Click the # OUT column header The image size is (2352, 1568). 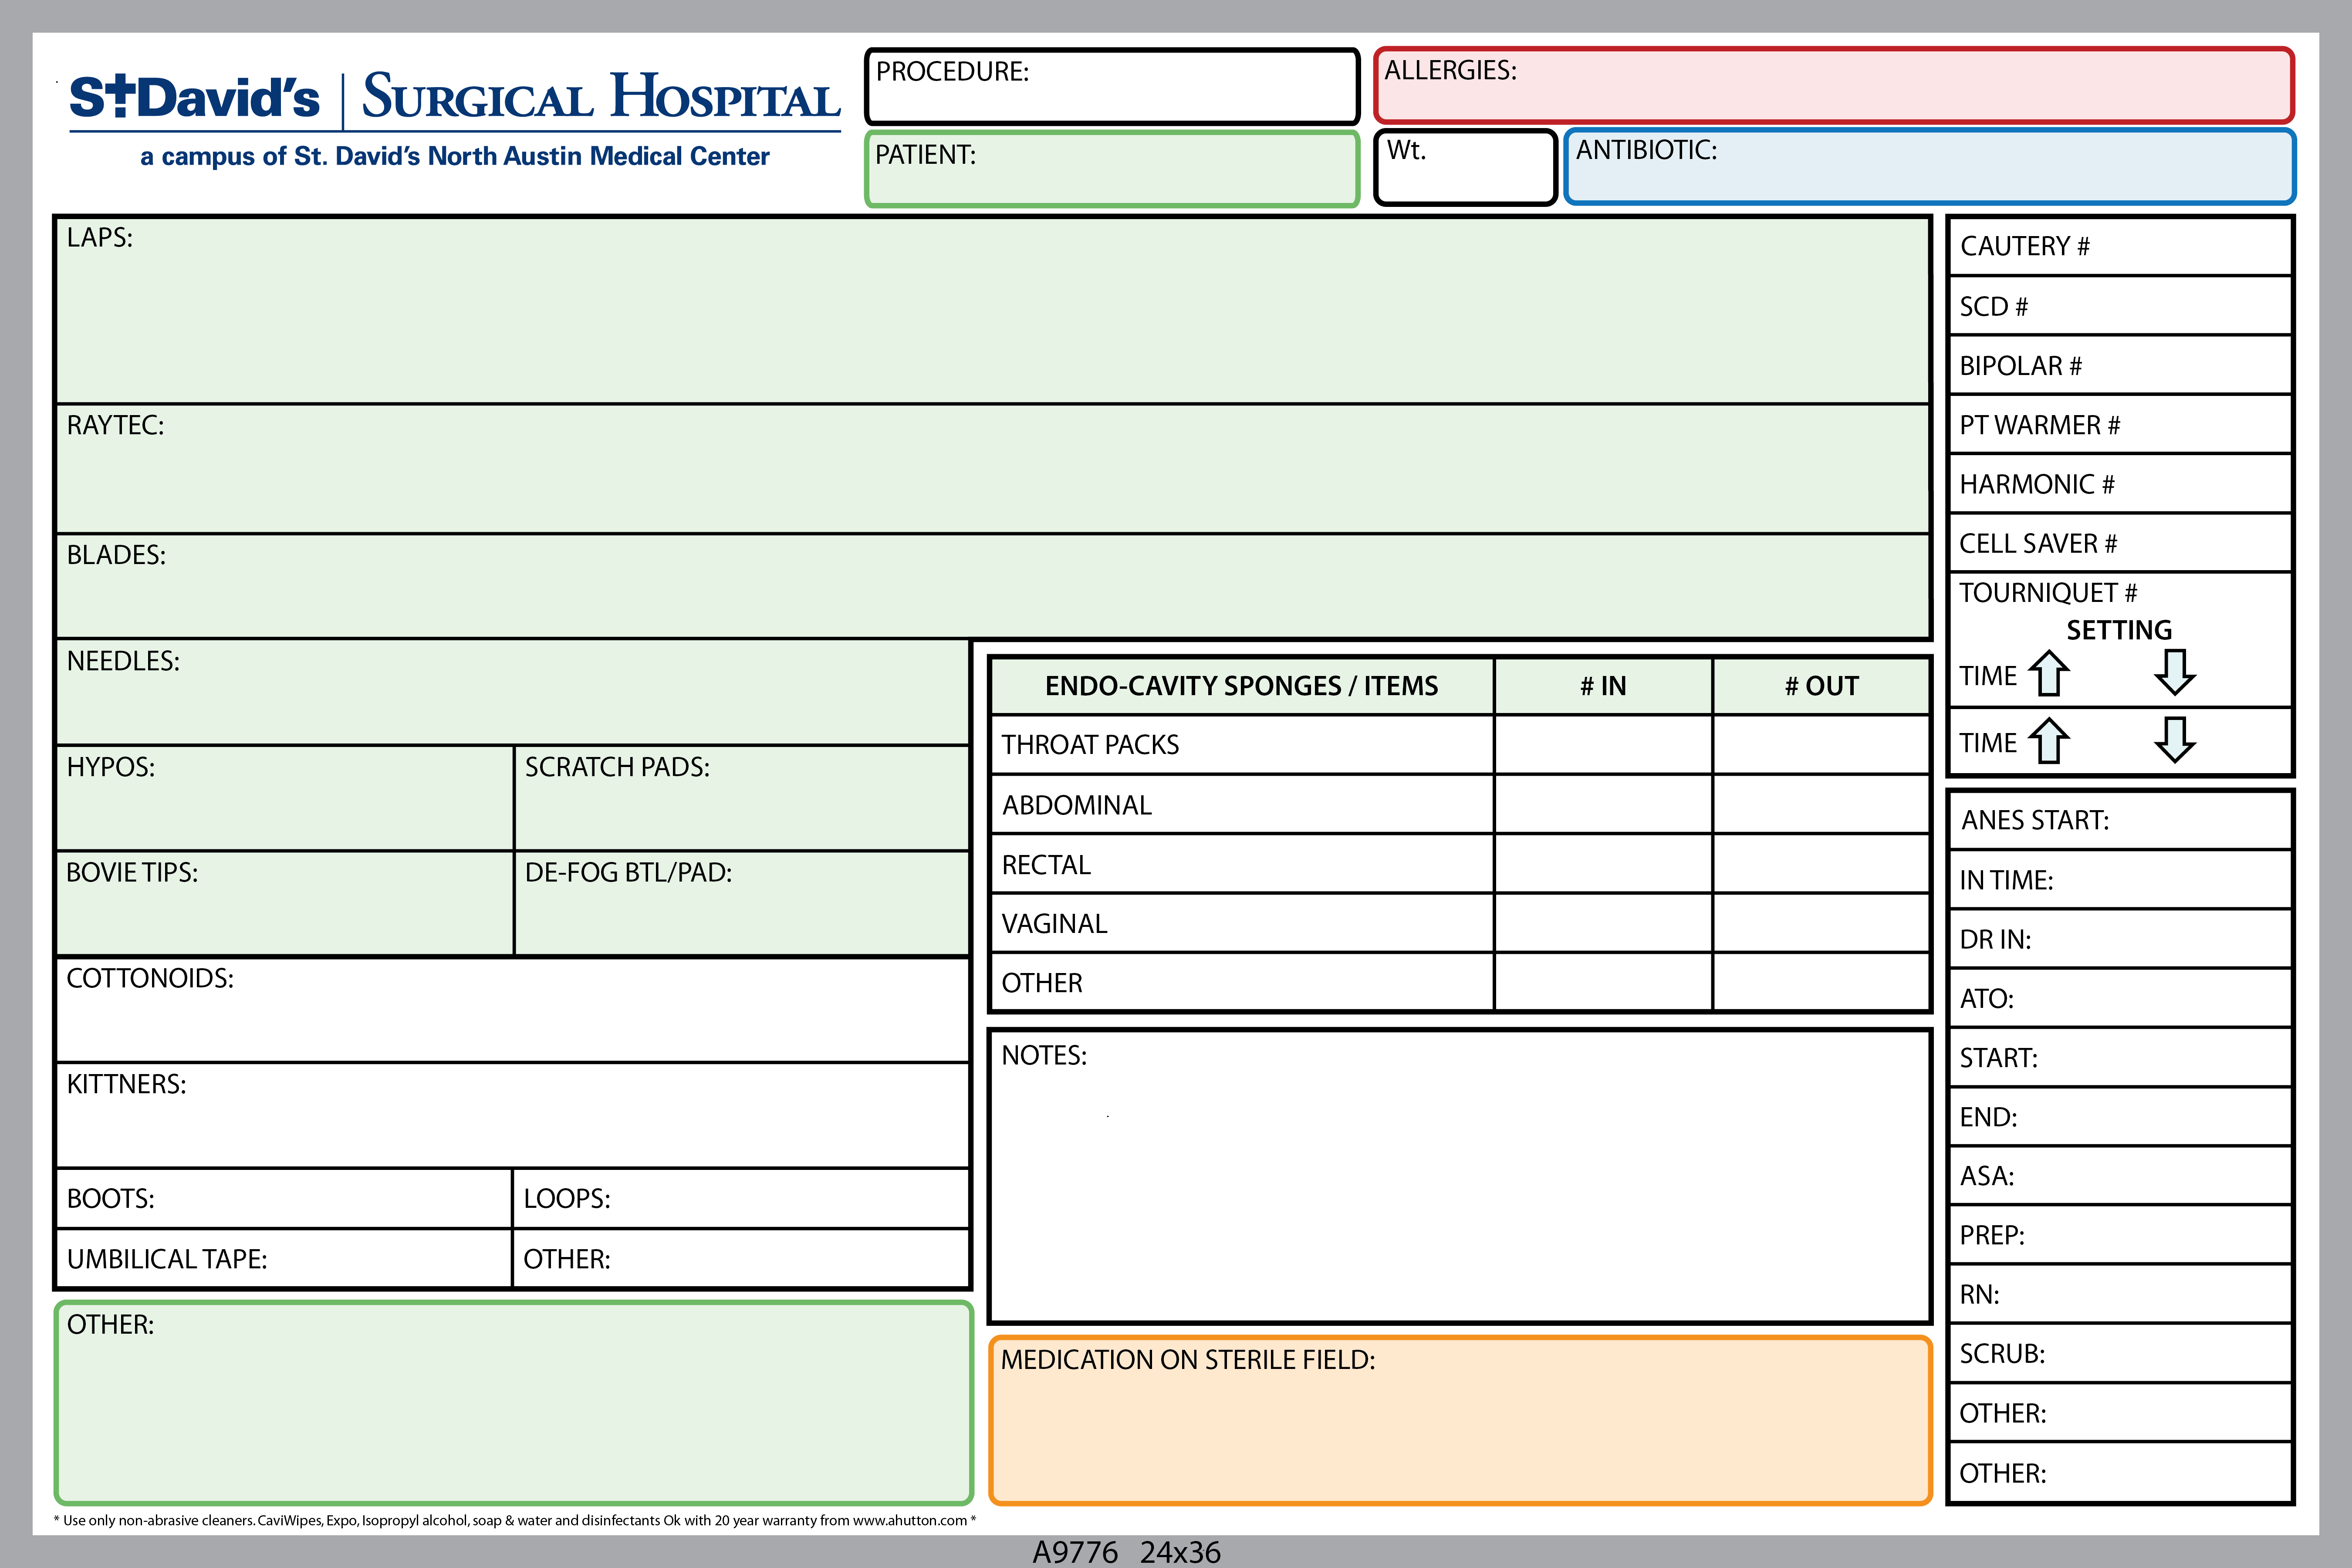1821,686
